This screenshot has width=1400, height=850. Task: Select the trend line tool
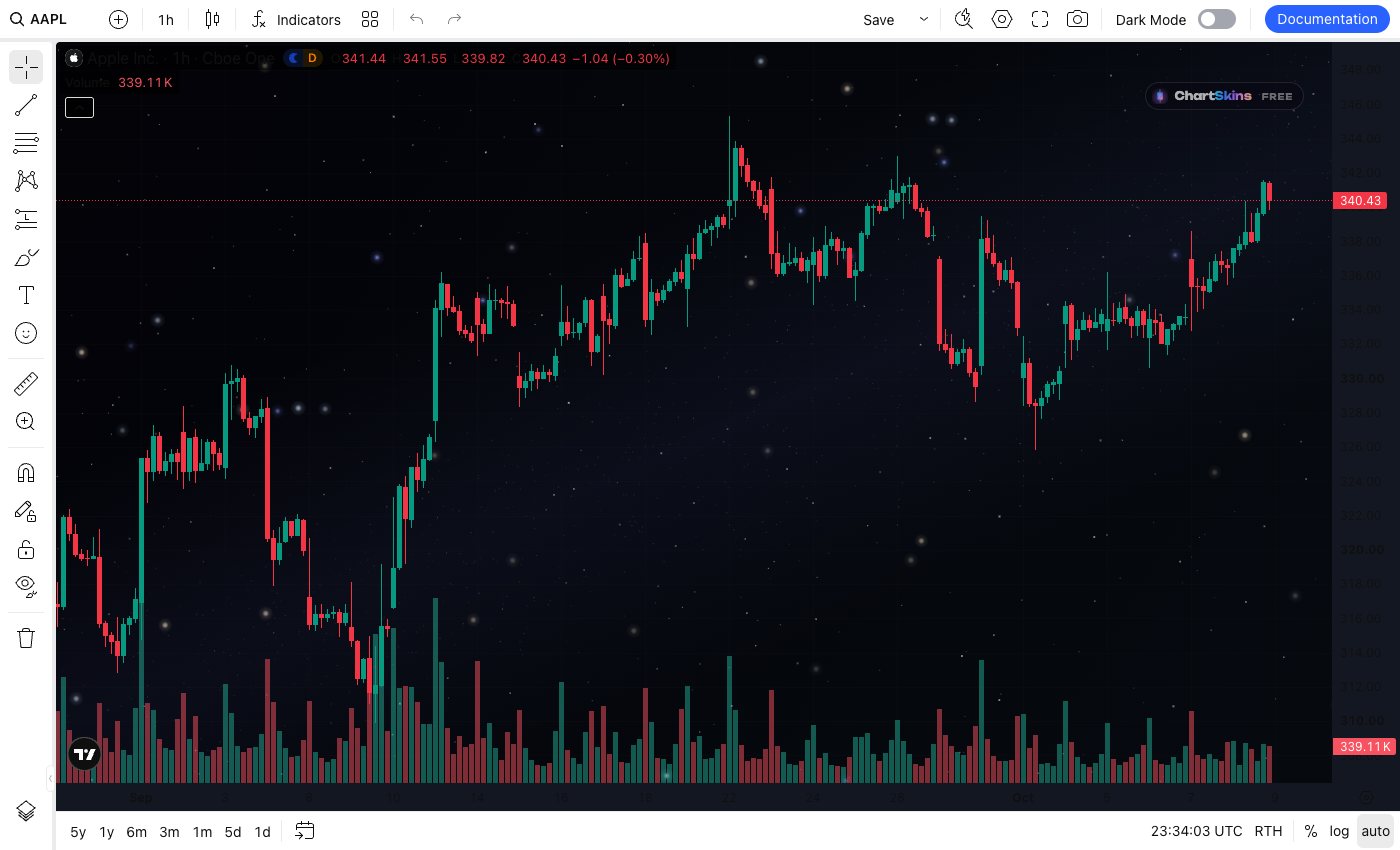pyautogui.click(x=26, y=105)
